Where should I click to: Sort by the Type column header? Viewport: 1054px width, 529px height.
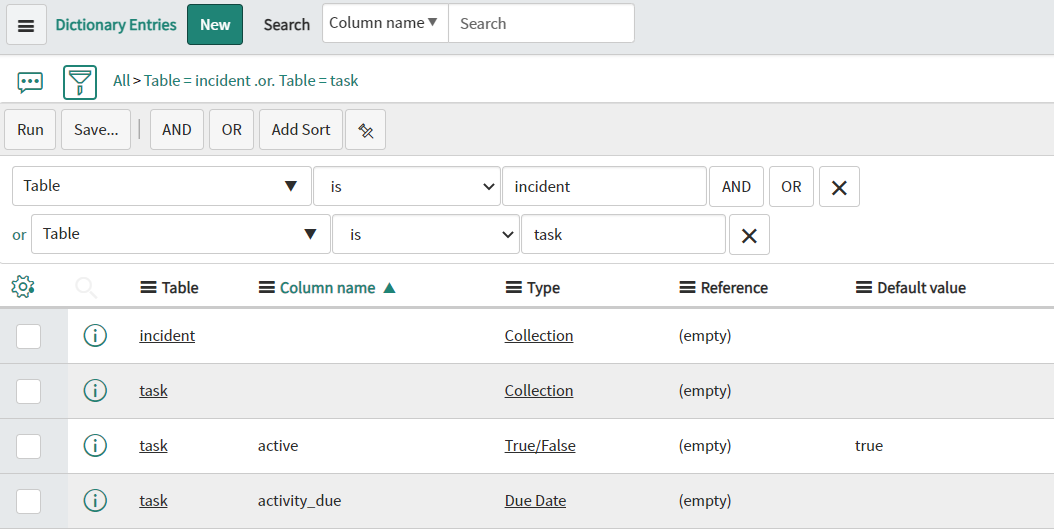pyautogui.click(x=544, y=288)
